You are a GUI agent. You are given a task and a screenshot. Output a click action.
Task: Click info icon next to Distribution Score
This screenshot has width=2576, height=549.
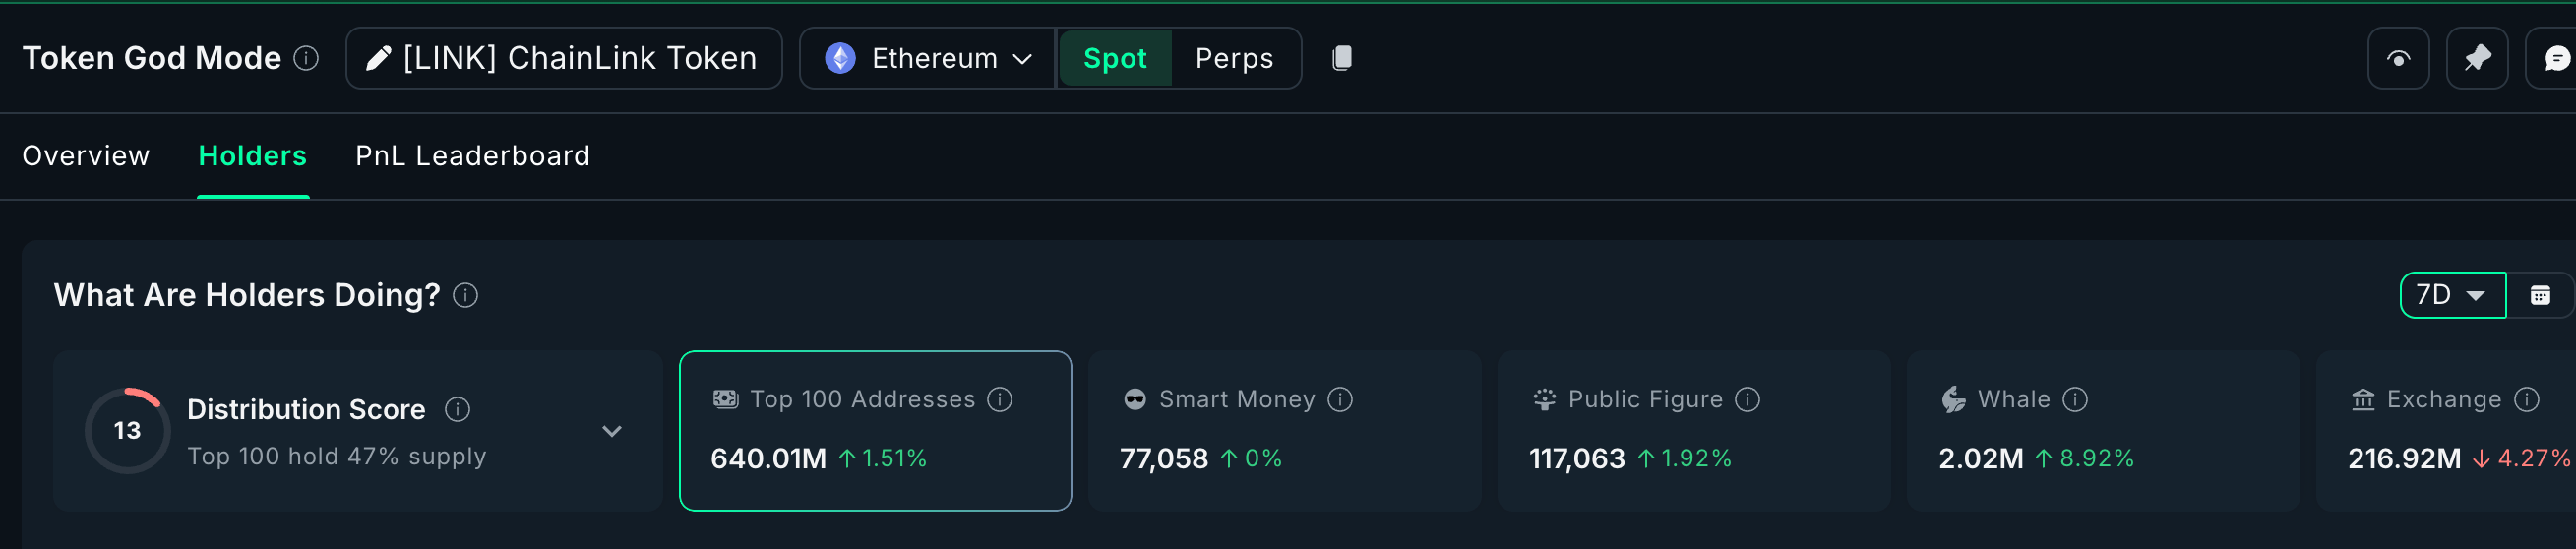(x=457, y=409)
